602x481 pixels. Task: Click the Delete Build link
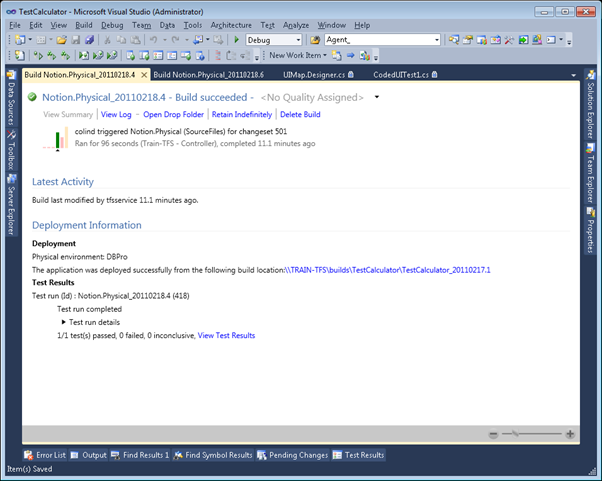pos(300,114)
